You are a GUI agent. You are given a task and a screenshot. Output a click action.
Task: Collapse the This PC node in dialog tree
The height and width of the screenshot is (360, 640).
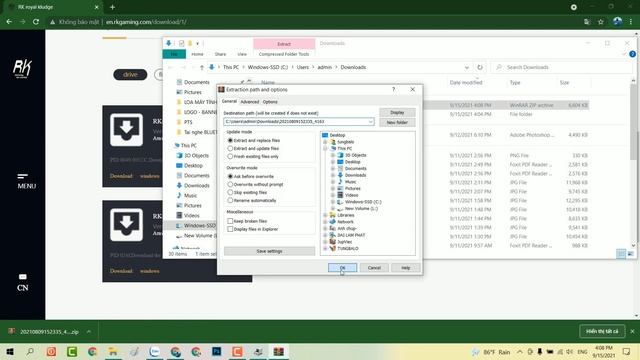[325, 149]
